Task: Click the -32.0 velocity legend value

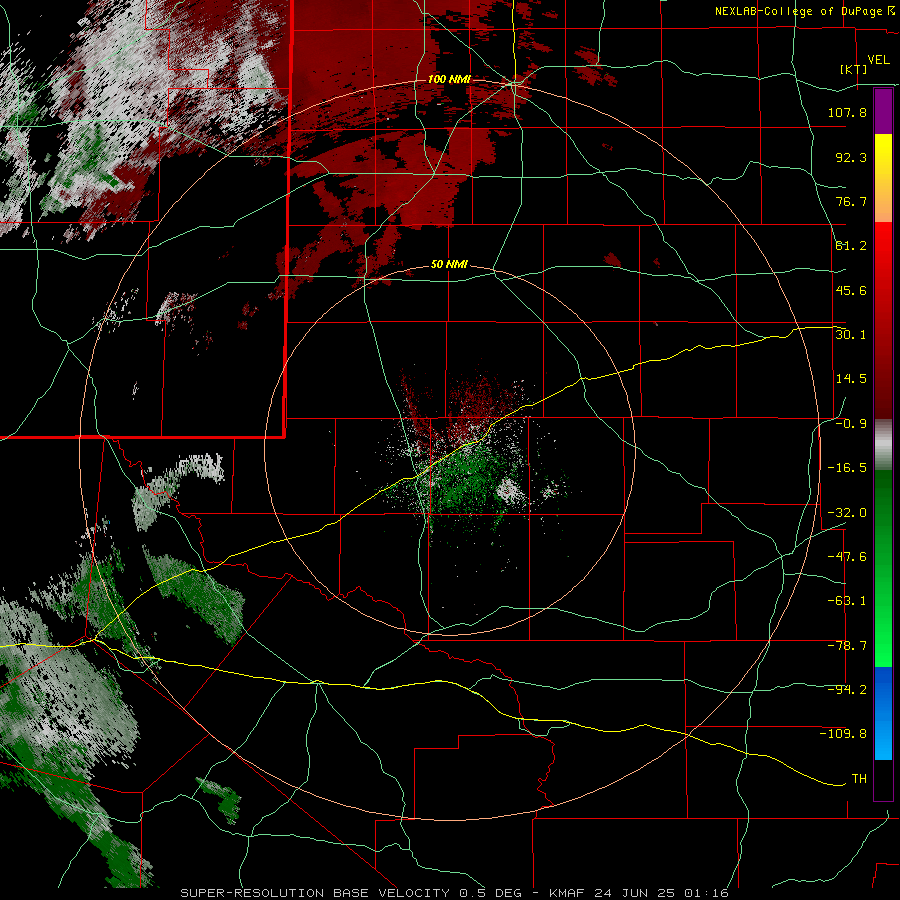Action: 847,513
